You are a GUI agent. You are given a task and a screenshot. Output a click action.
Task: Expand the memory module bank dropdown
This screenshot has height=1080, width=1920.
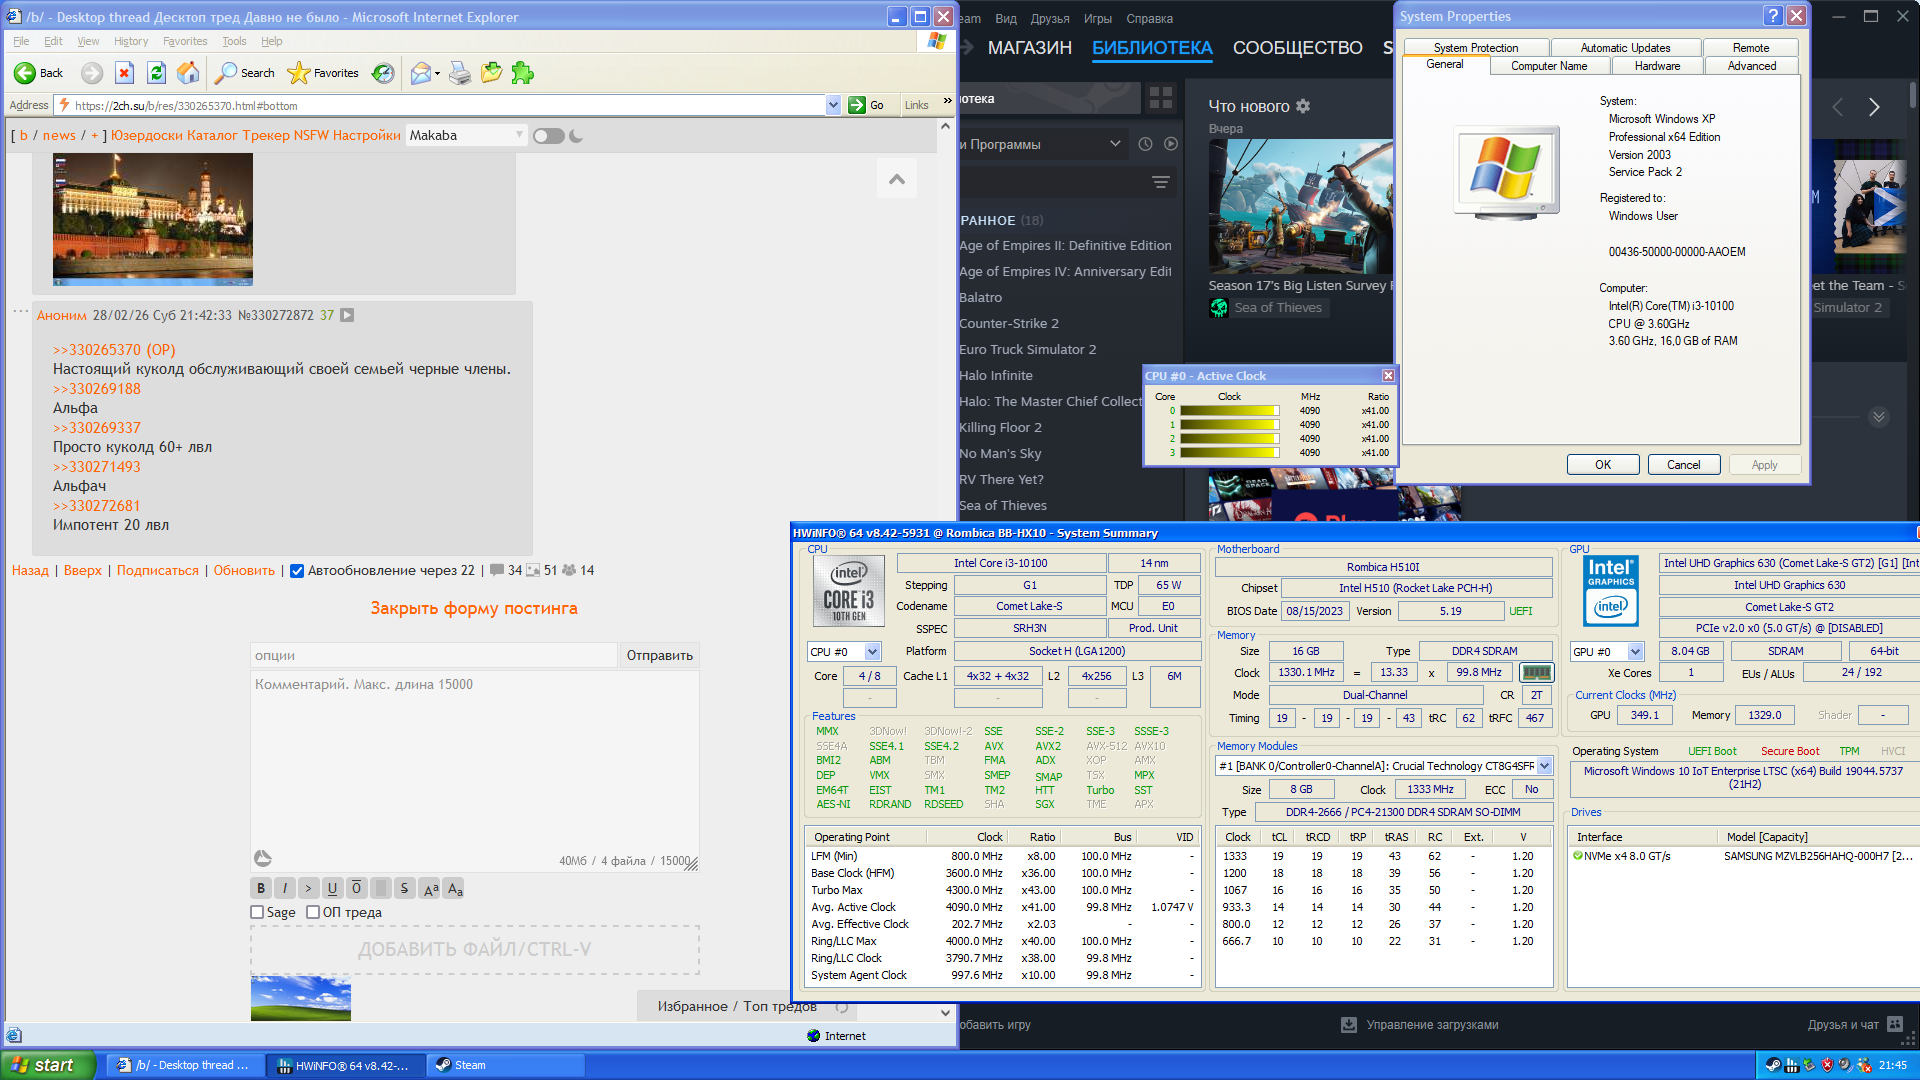click(x=1544, y=766)
